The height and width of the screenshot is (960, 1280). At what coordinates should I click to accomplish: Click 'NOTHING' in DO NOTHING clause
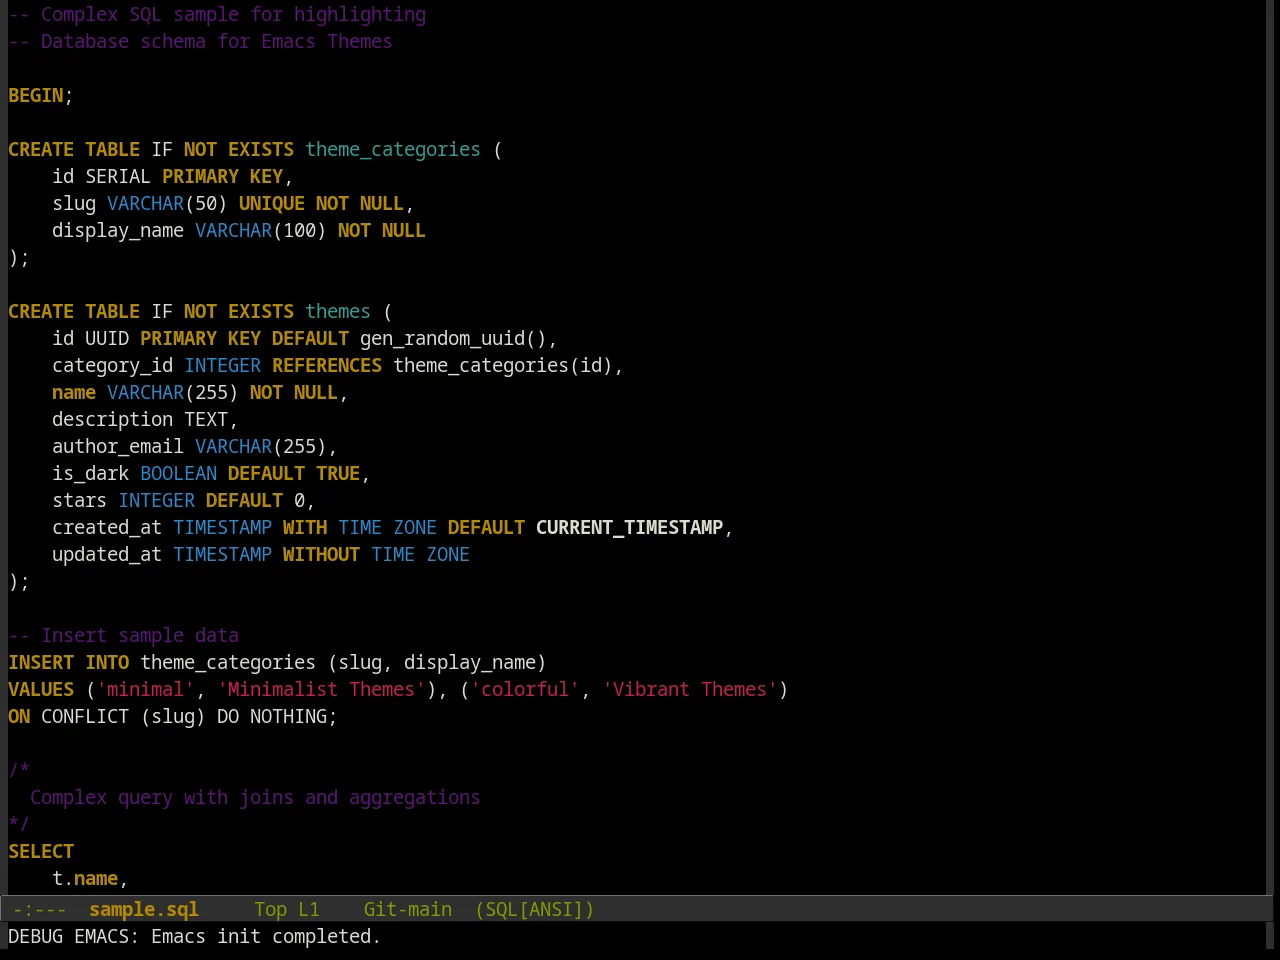coord(288,717)
